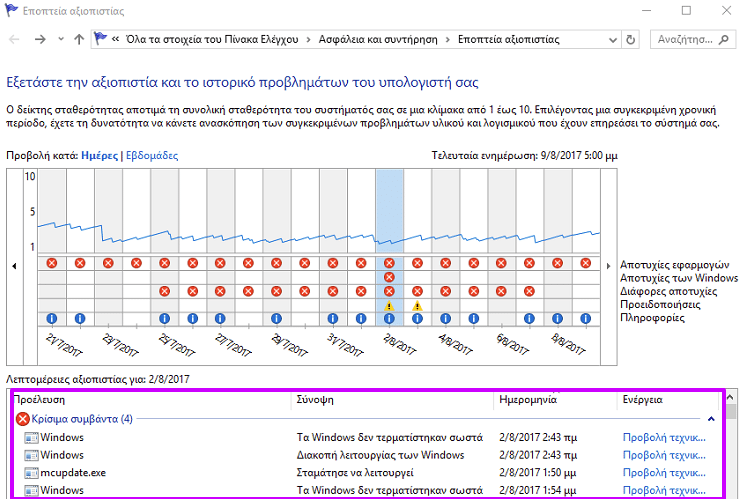This screenshot has height=499, width=747.
Task: Expand the breadcrumb chevron after 'Πίνακα Ελέγχου'
Action: [309, 40]
